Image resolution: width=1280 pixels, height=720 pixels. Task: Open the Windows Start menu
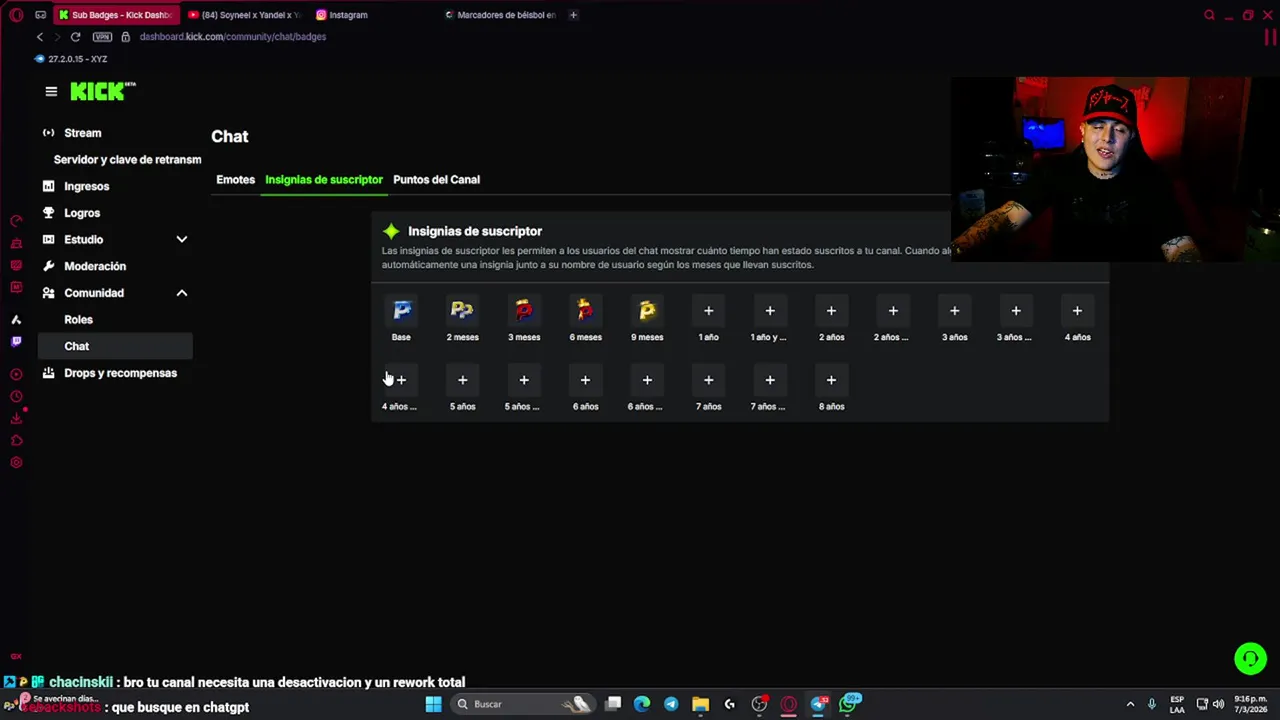tap(433, 704)
